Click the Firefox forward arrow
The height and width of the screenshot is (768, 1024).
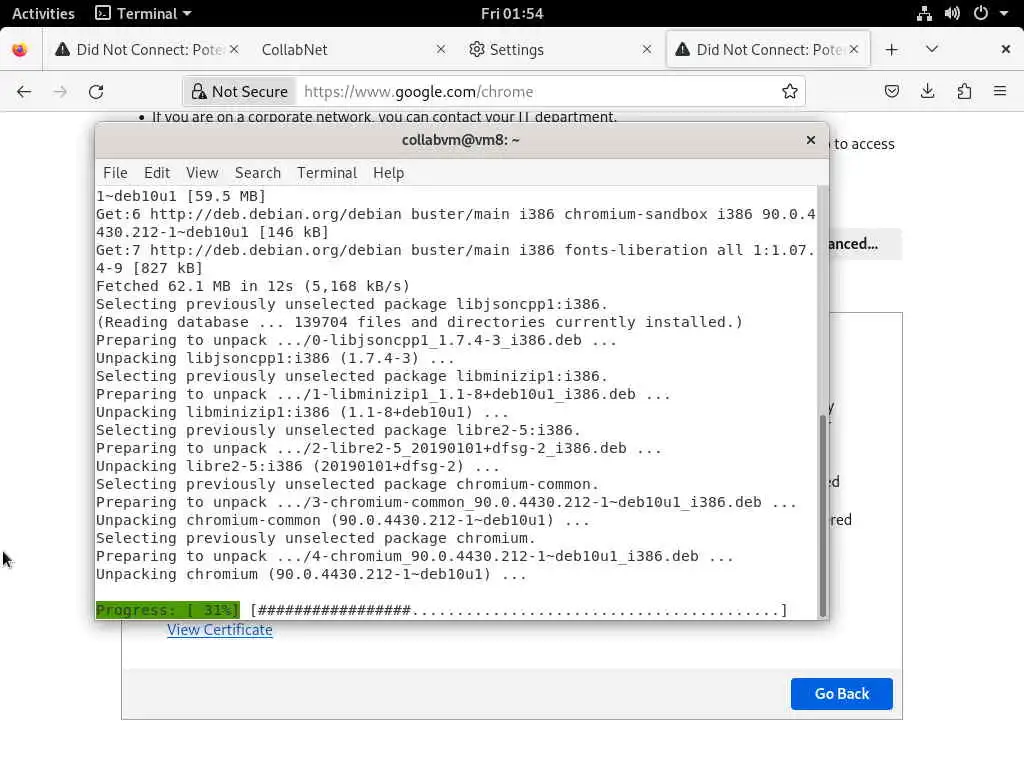[60, 92]
